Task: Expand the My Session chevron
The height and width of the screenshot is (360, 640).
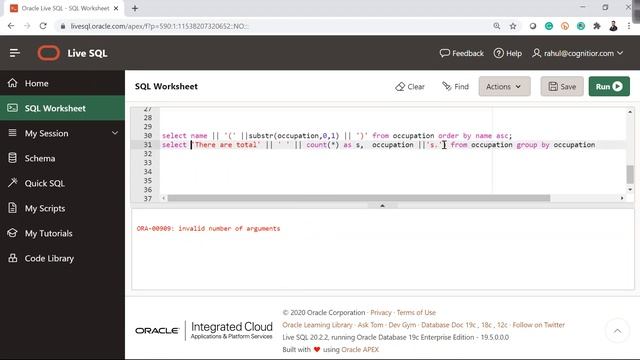Action: (115, 133)
